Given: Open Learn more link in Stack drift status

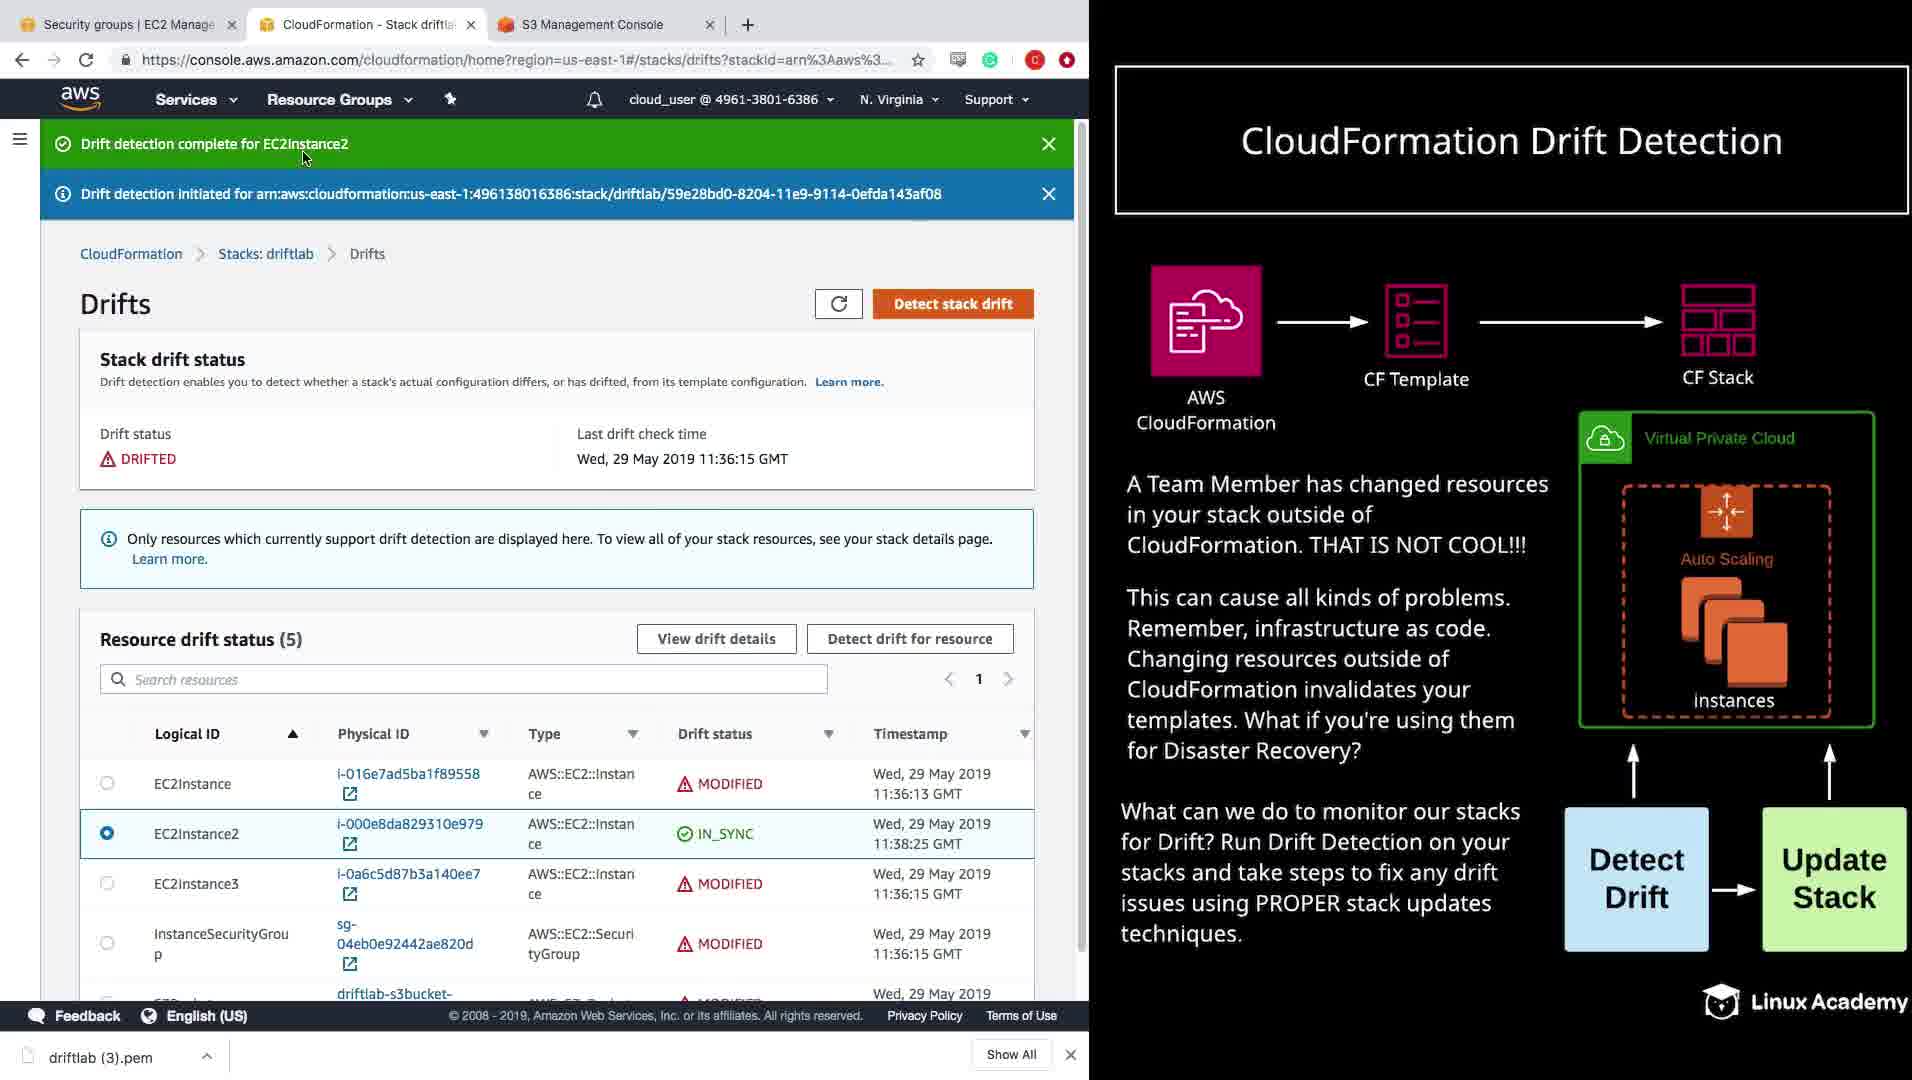Looking at the screenshot, I should click(x=849, y=382).
